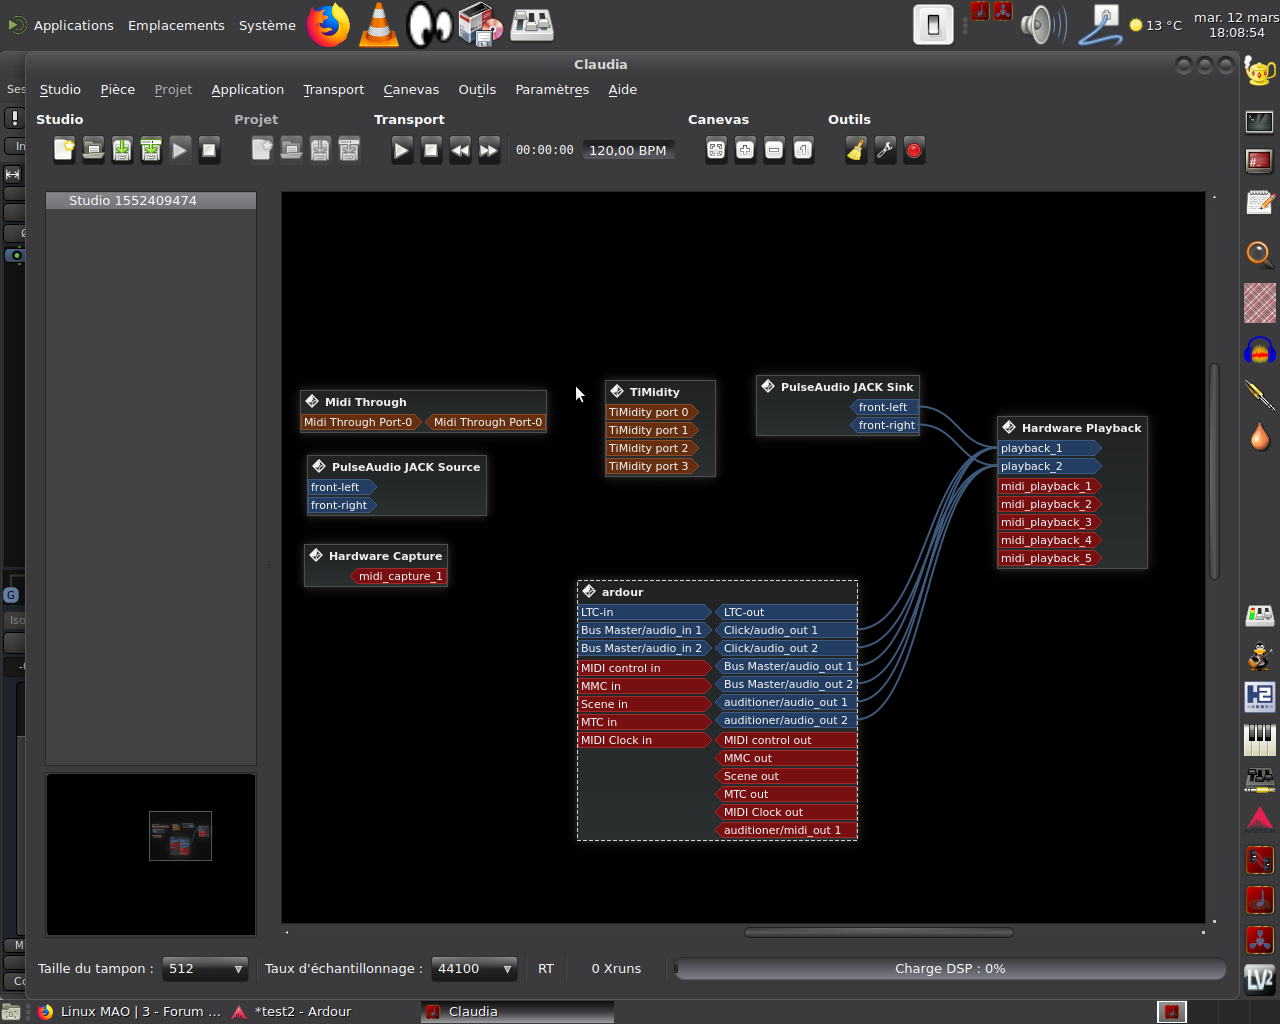Open the buffer size 512 dropdown
The width and height of the screenshot is (1280, 1024).
pyautogui.click(x=205, y=969)
